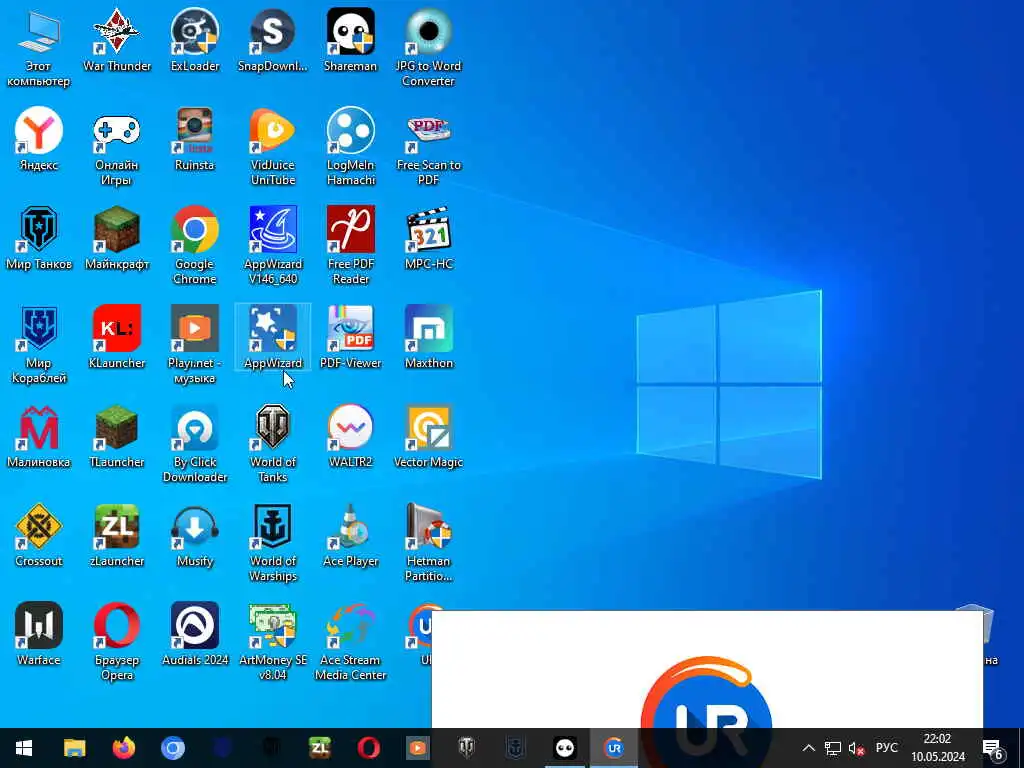Click the Audials 2024 desktop icon

tap(195, 633)
